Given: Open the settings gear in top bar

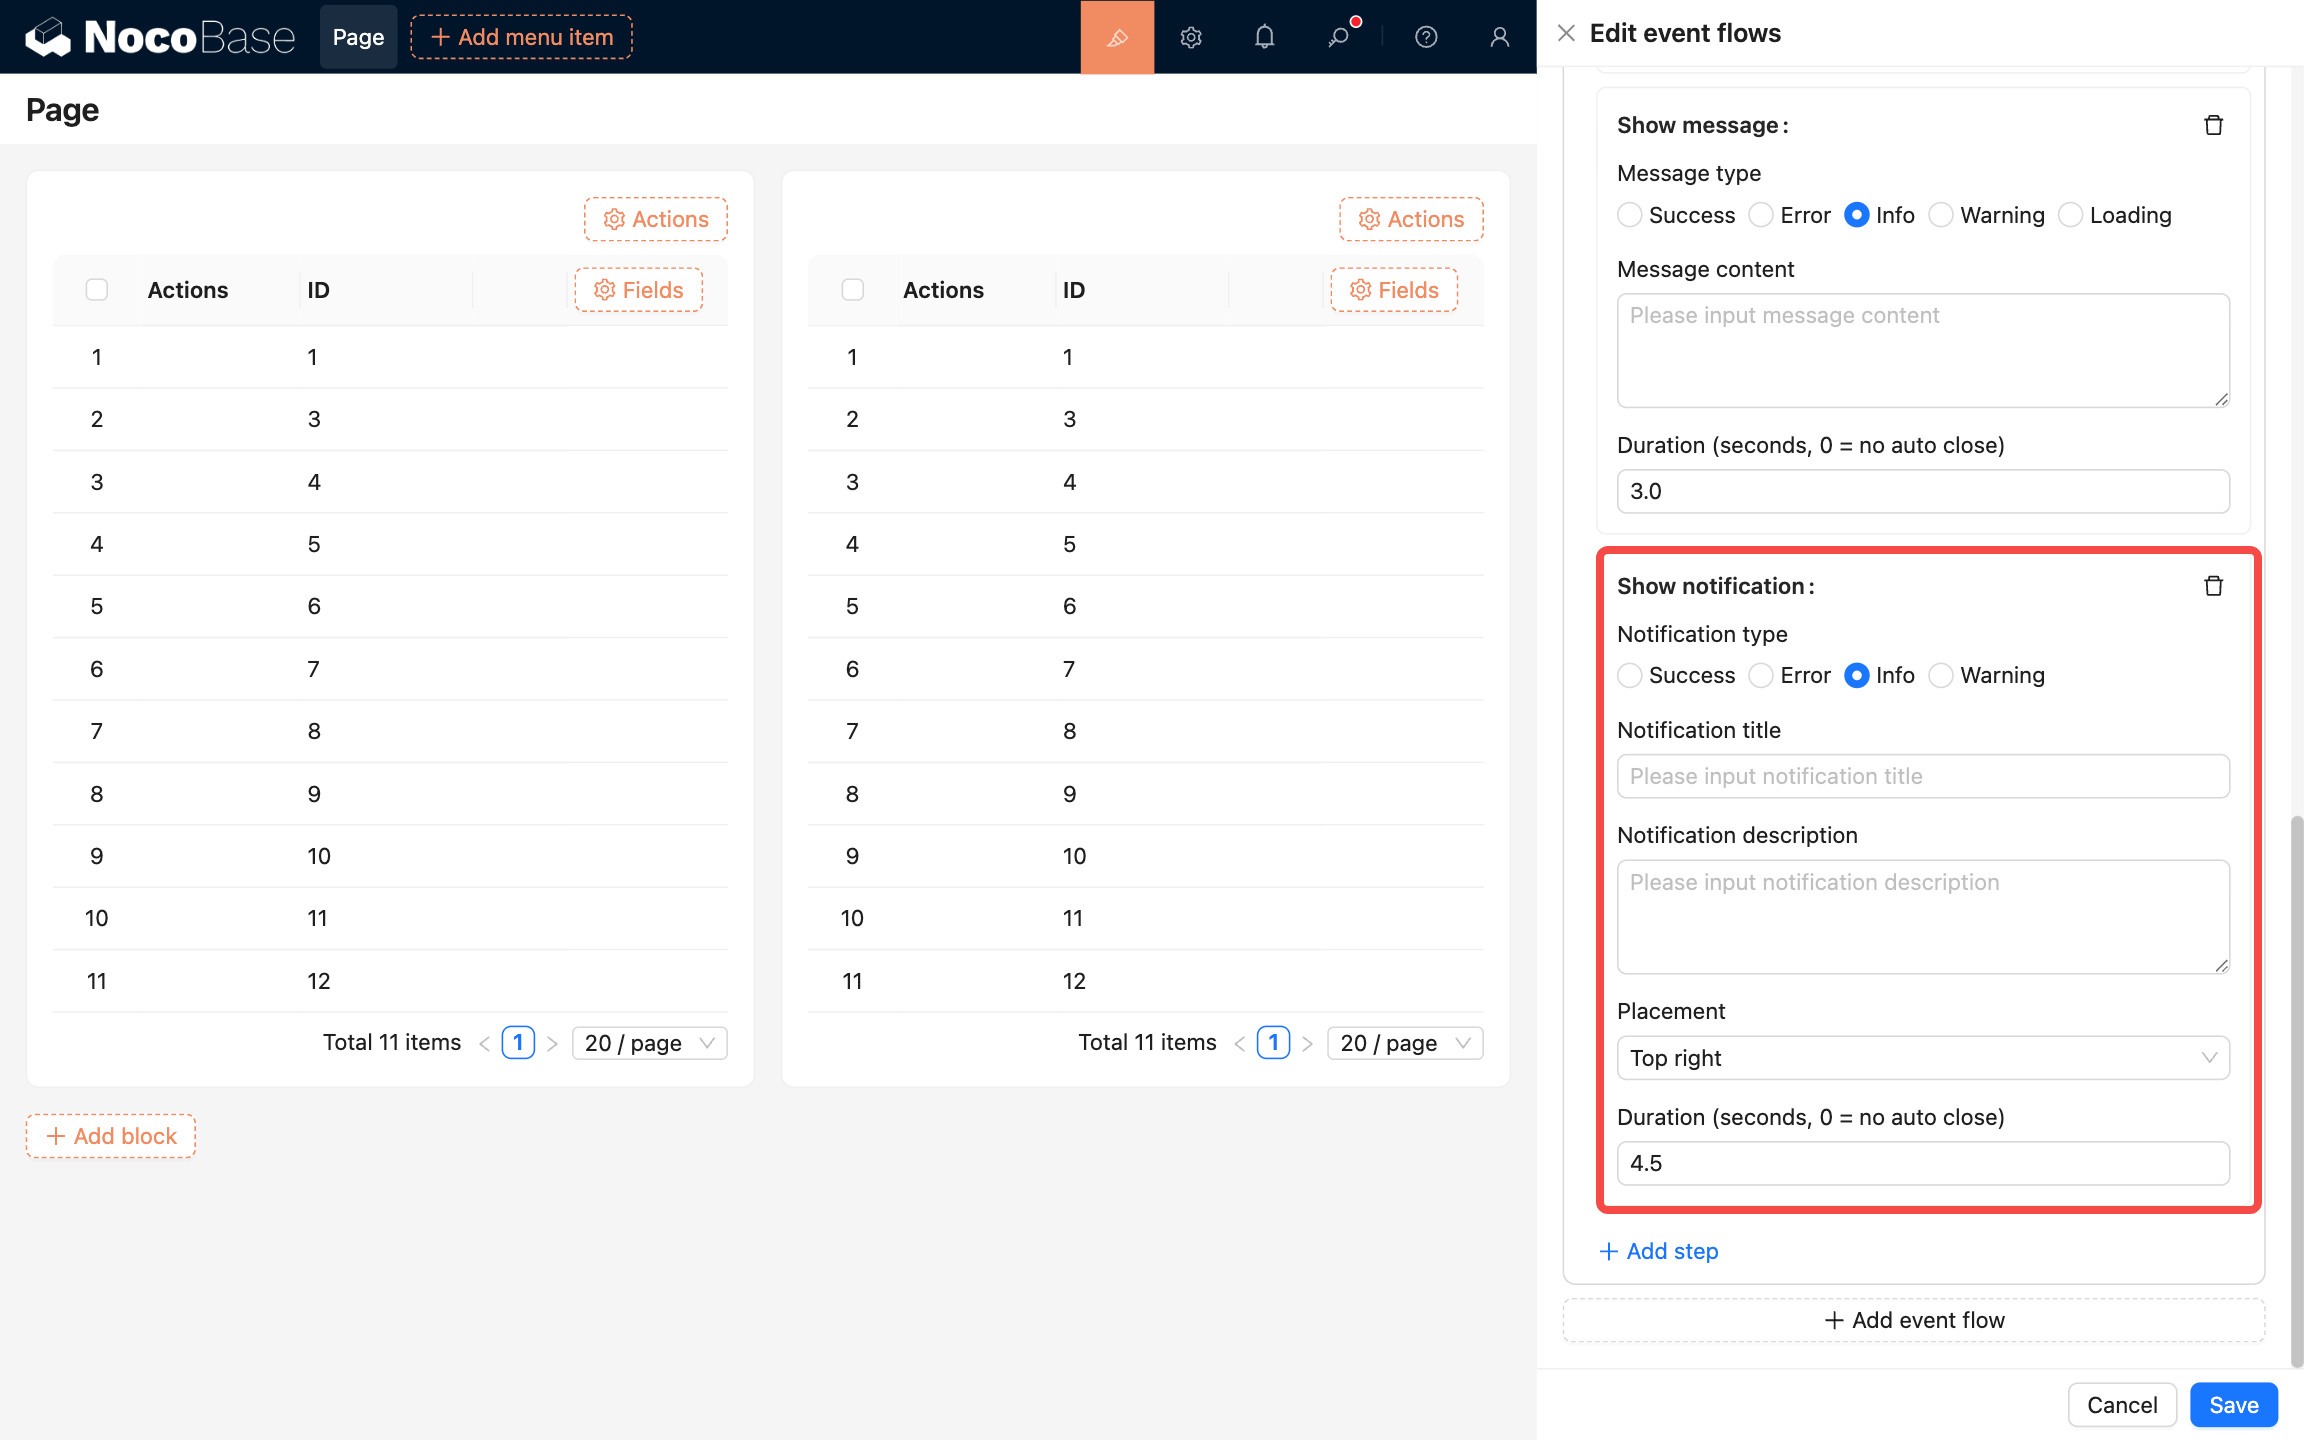Looking at the screenshot, I should [1190, 37].
